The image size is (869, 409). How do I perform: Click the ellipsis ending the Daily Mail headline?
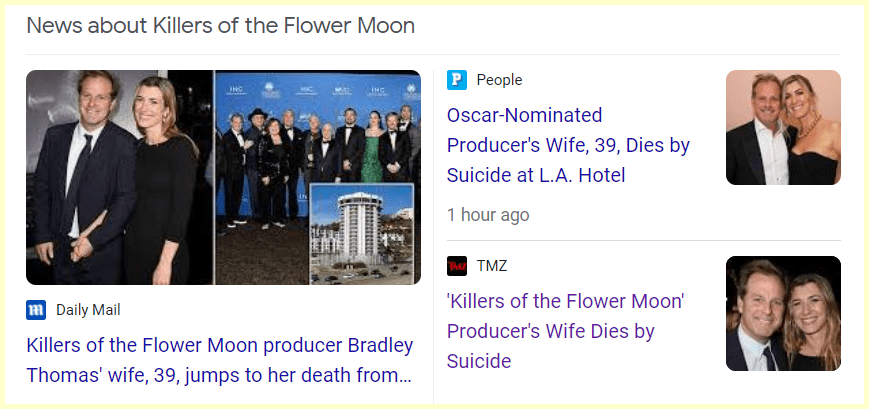pyautogui.click(x=403, y=377)
